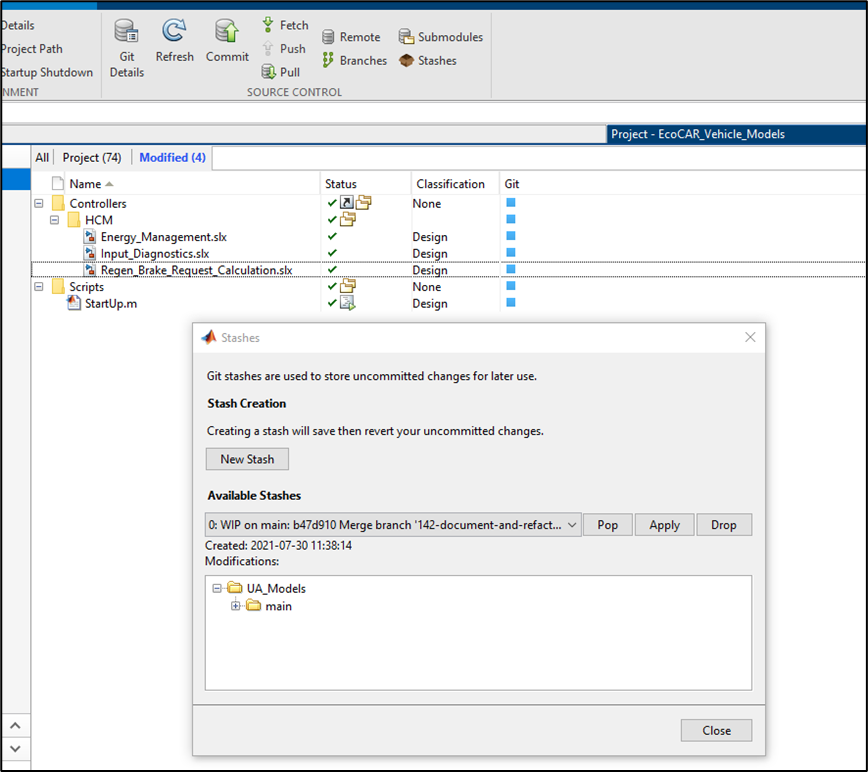Collapse the HCM folder node
This screenshot has height=772, width=868.
tap(55, 220)
